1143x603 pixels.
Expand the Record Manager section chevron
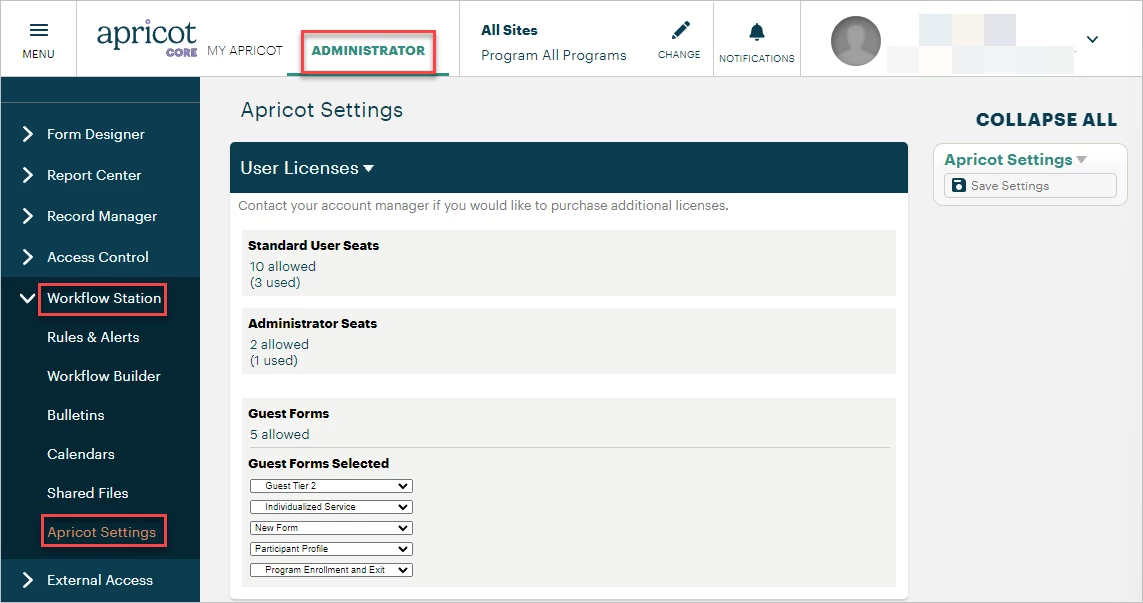[28, 216]
